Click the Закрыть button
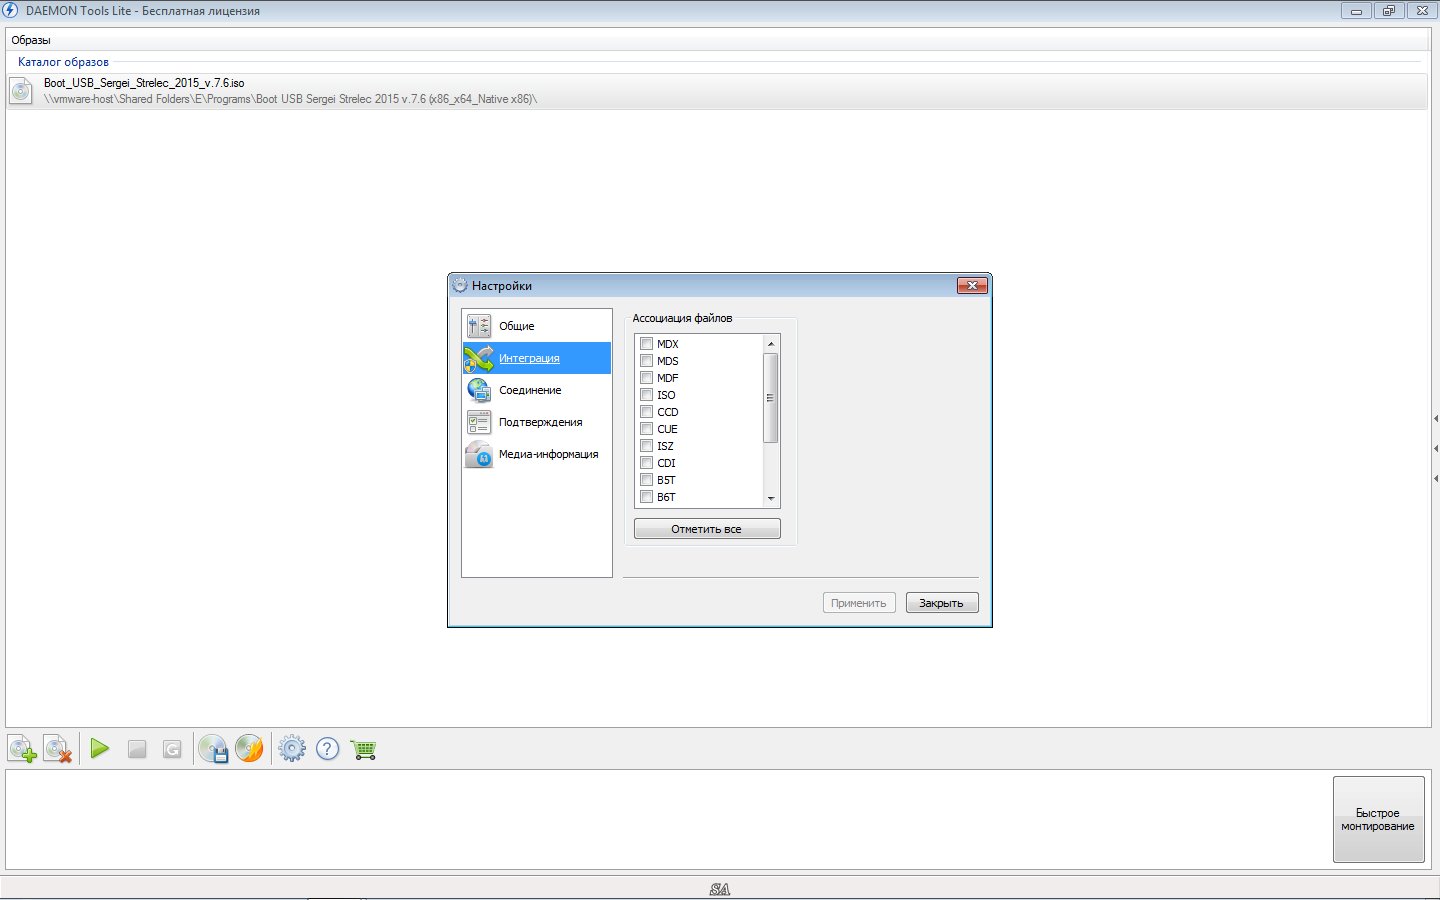The height and width of the screenshot is (900, 1440). tap(942, 603)
